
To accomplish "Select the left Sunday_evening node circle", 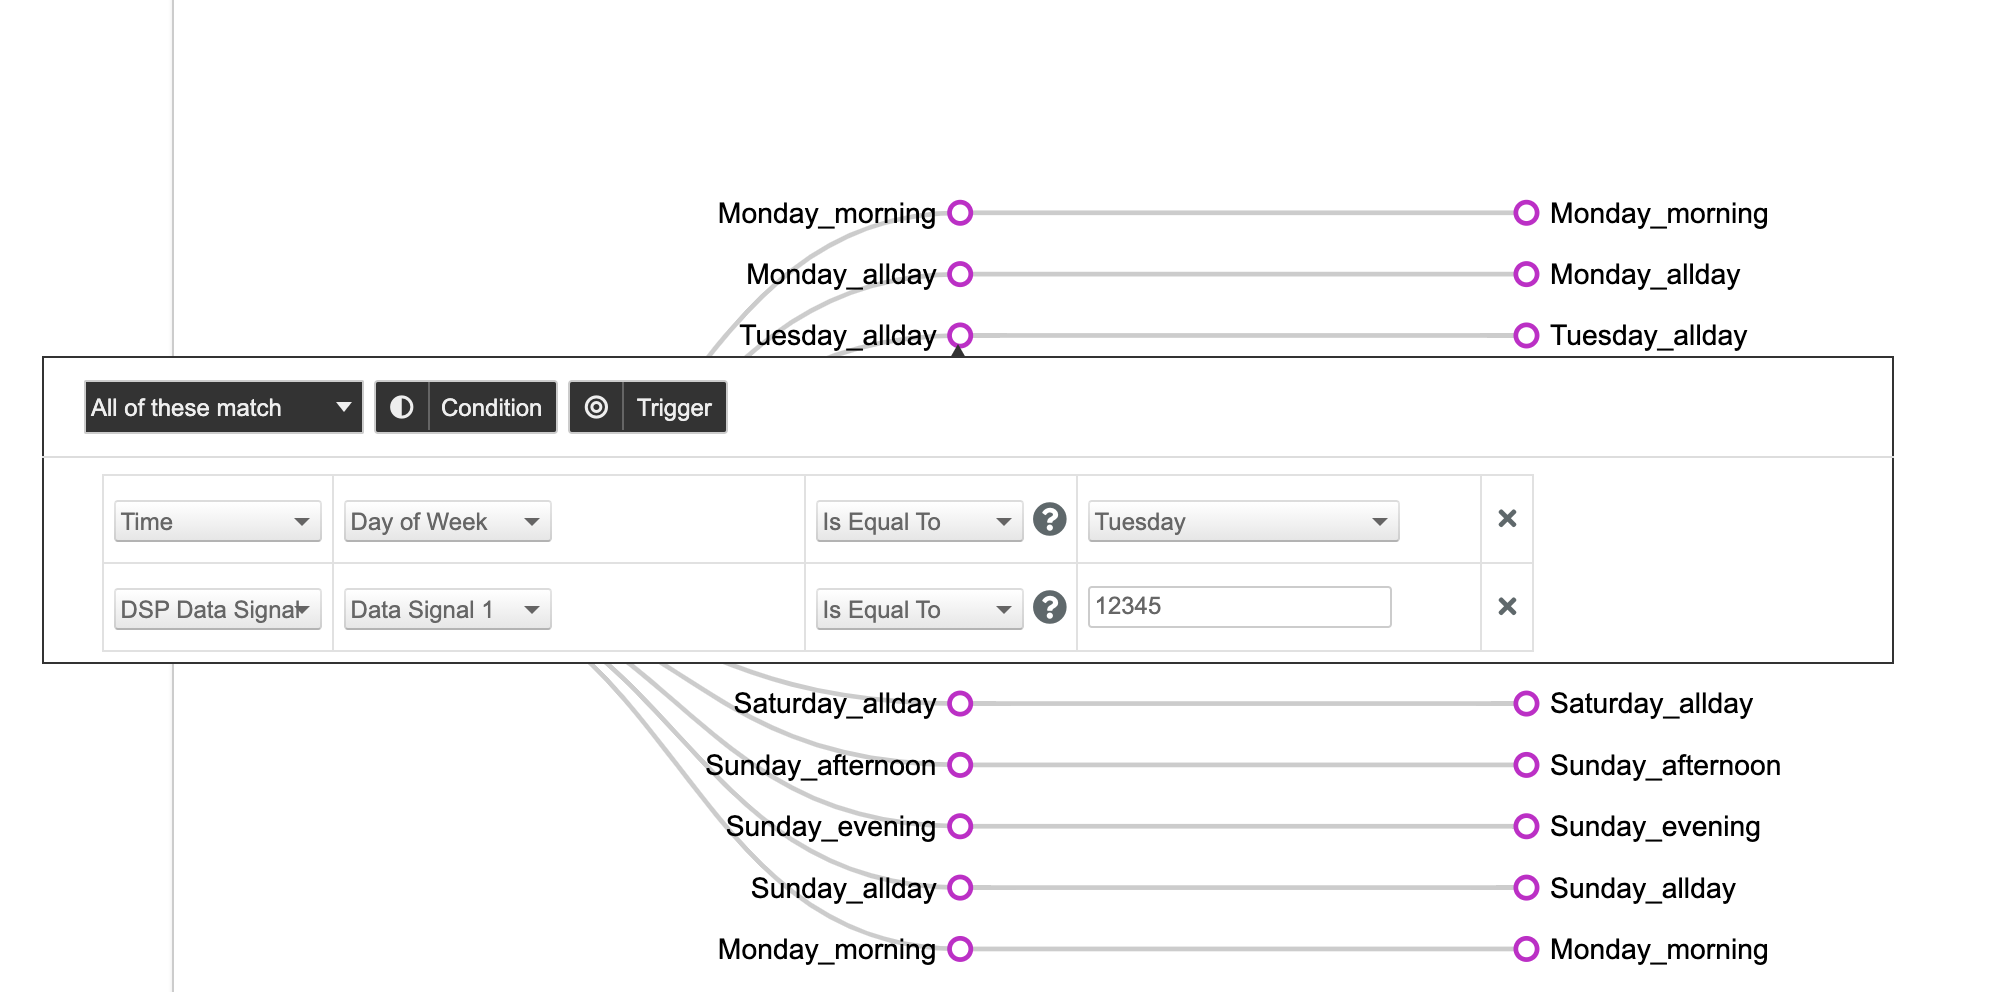I will 960,827.
